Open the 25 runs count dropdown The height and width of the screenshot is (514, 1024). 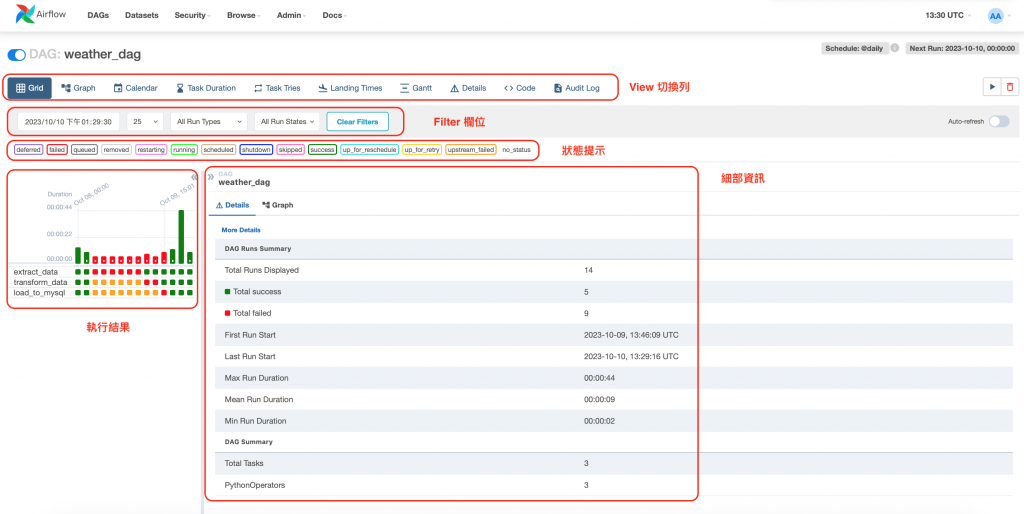pos(145,121)
